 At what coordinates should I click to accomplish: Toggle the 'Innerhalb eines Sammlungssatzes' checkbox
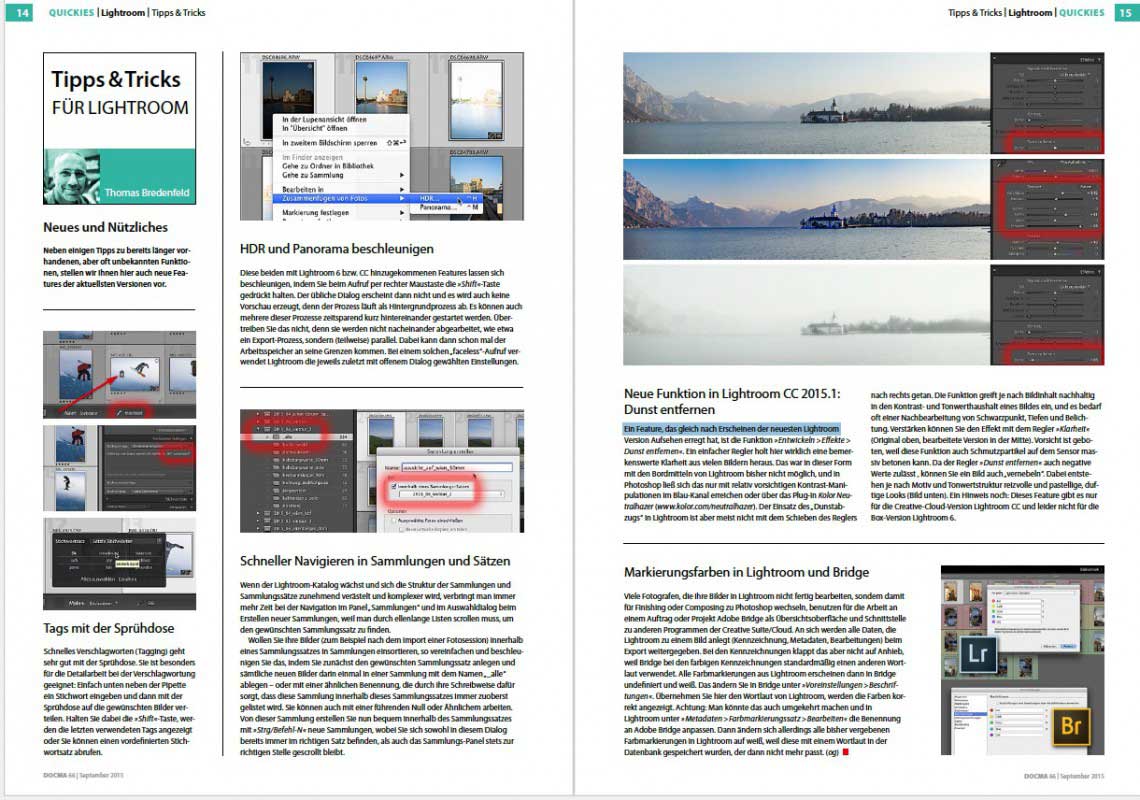[x=394, y=486]
